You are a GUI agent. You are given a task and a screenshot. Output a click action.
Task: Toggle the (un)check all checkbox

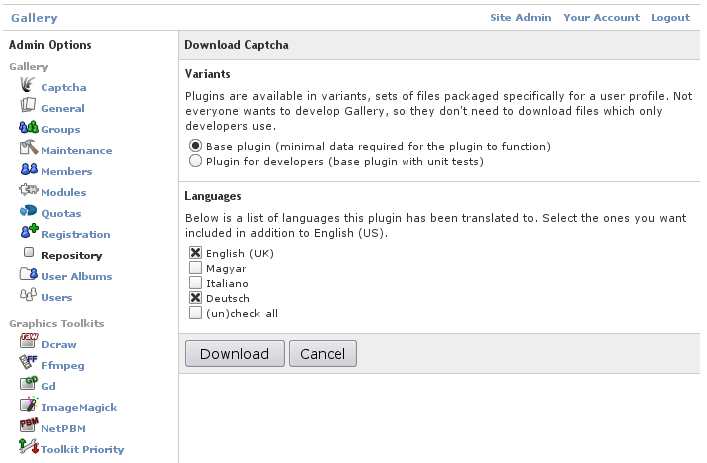pyautogui.click(x=195, y=313)
